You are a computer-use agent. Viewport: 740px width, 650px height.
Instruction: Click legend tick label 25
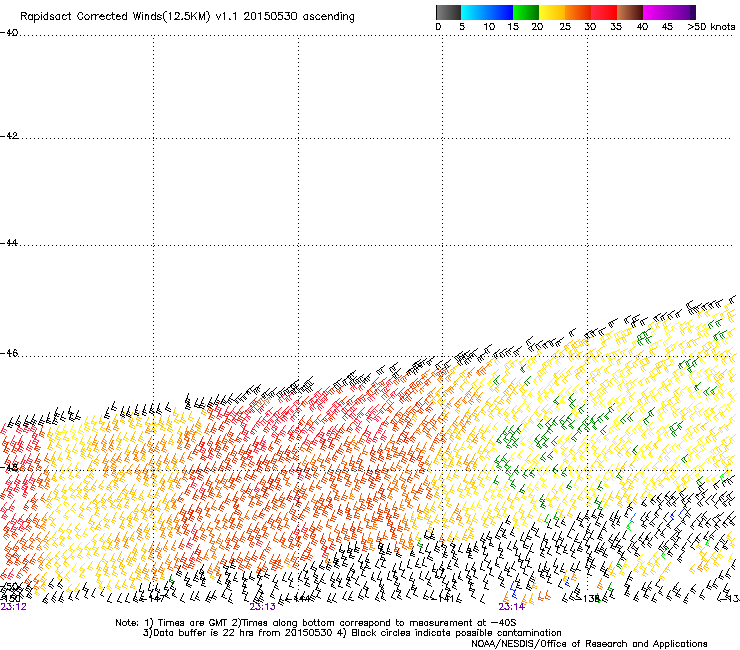click(x=565, y=27)
